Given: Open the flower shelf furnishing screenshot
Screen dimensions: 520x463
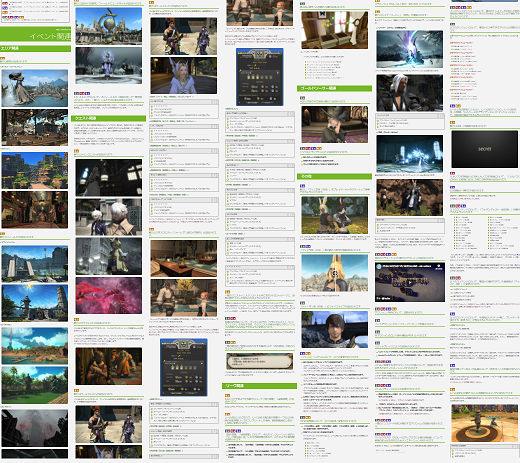Looking at the screenshot, I should [x=335, y=30].
